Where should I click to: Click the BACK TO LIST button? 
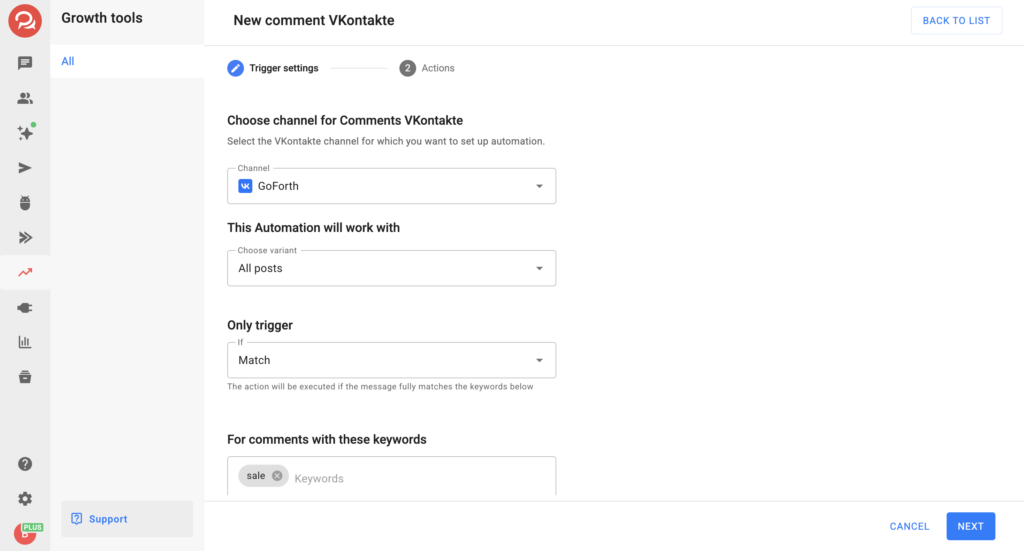[955, 21]
